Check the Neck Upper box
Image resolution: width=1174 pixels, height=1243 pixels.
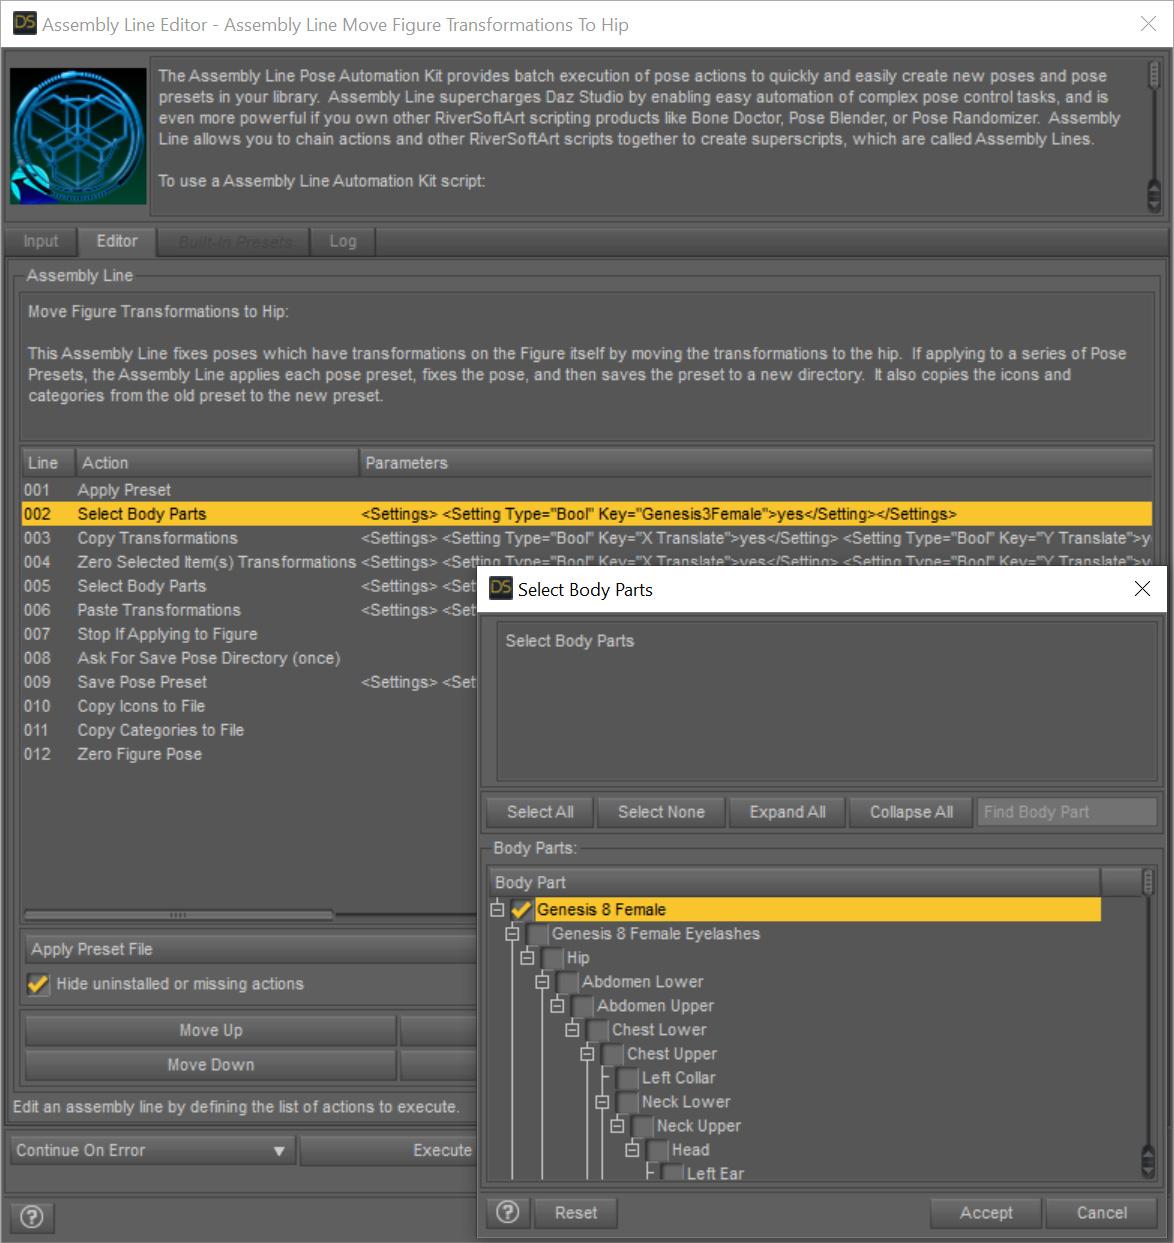point(643,1126)
